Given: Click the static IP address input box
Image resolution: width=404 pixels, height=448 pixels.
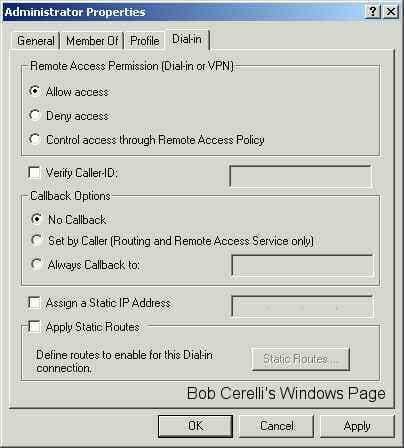Looking at the screenshot, I should (x=302, y=307).
